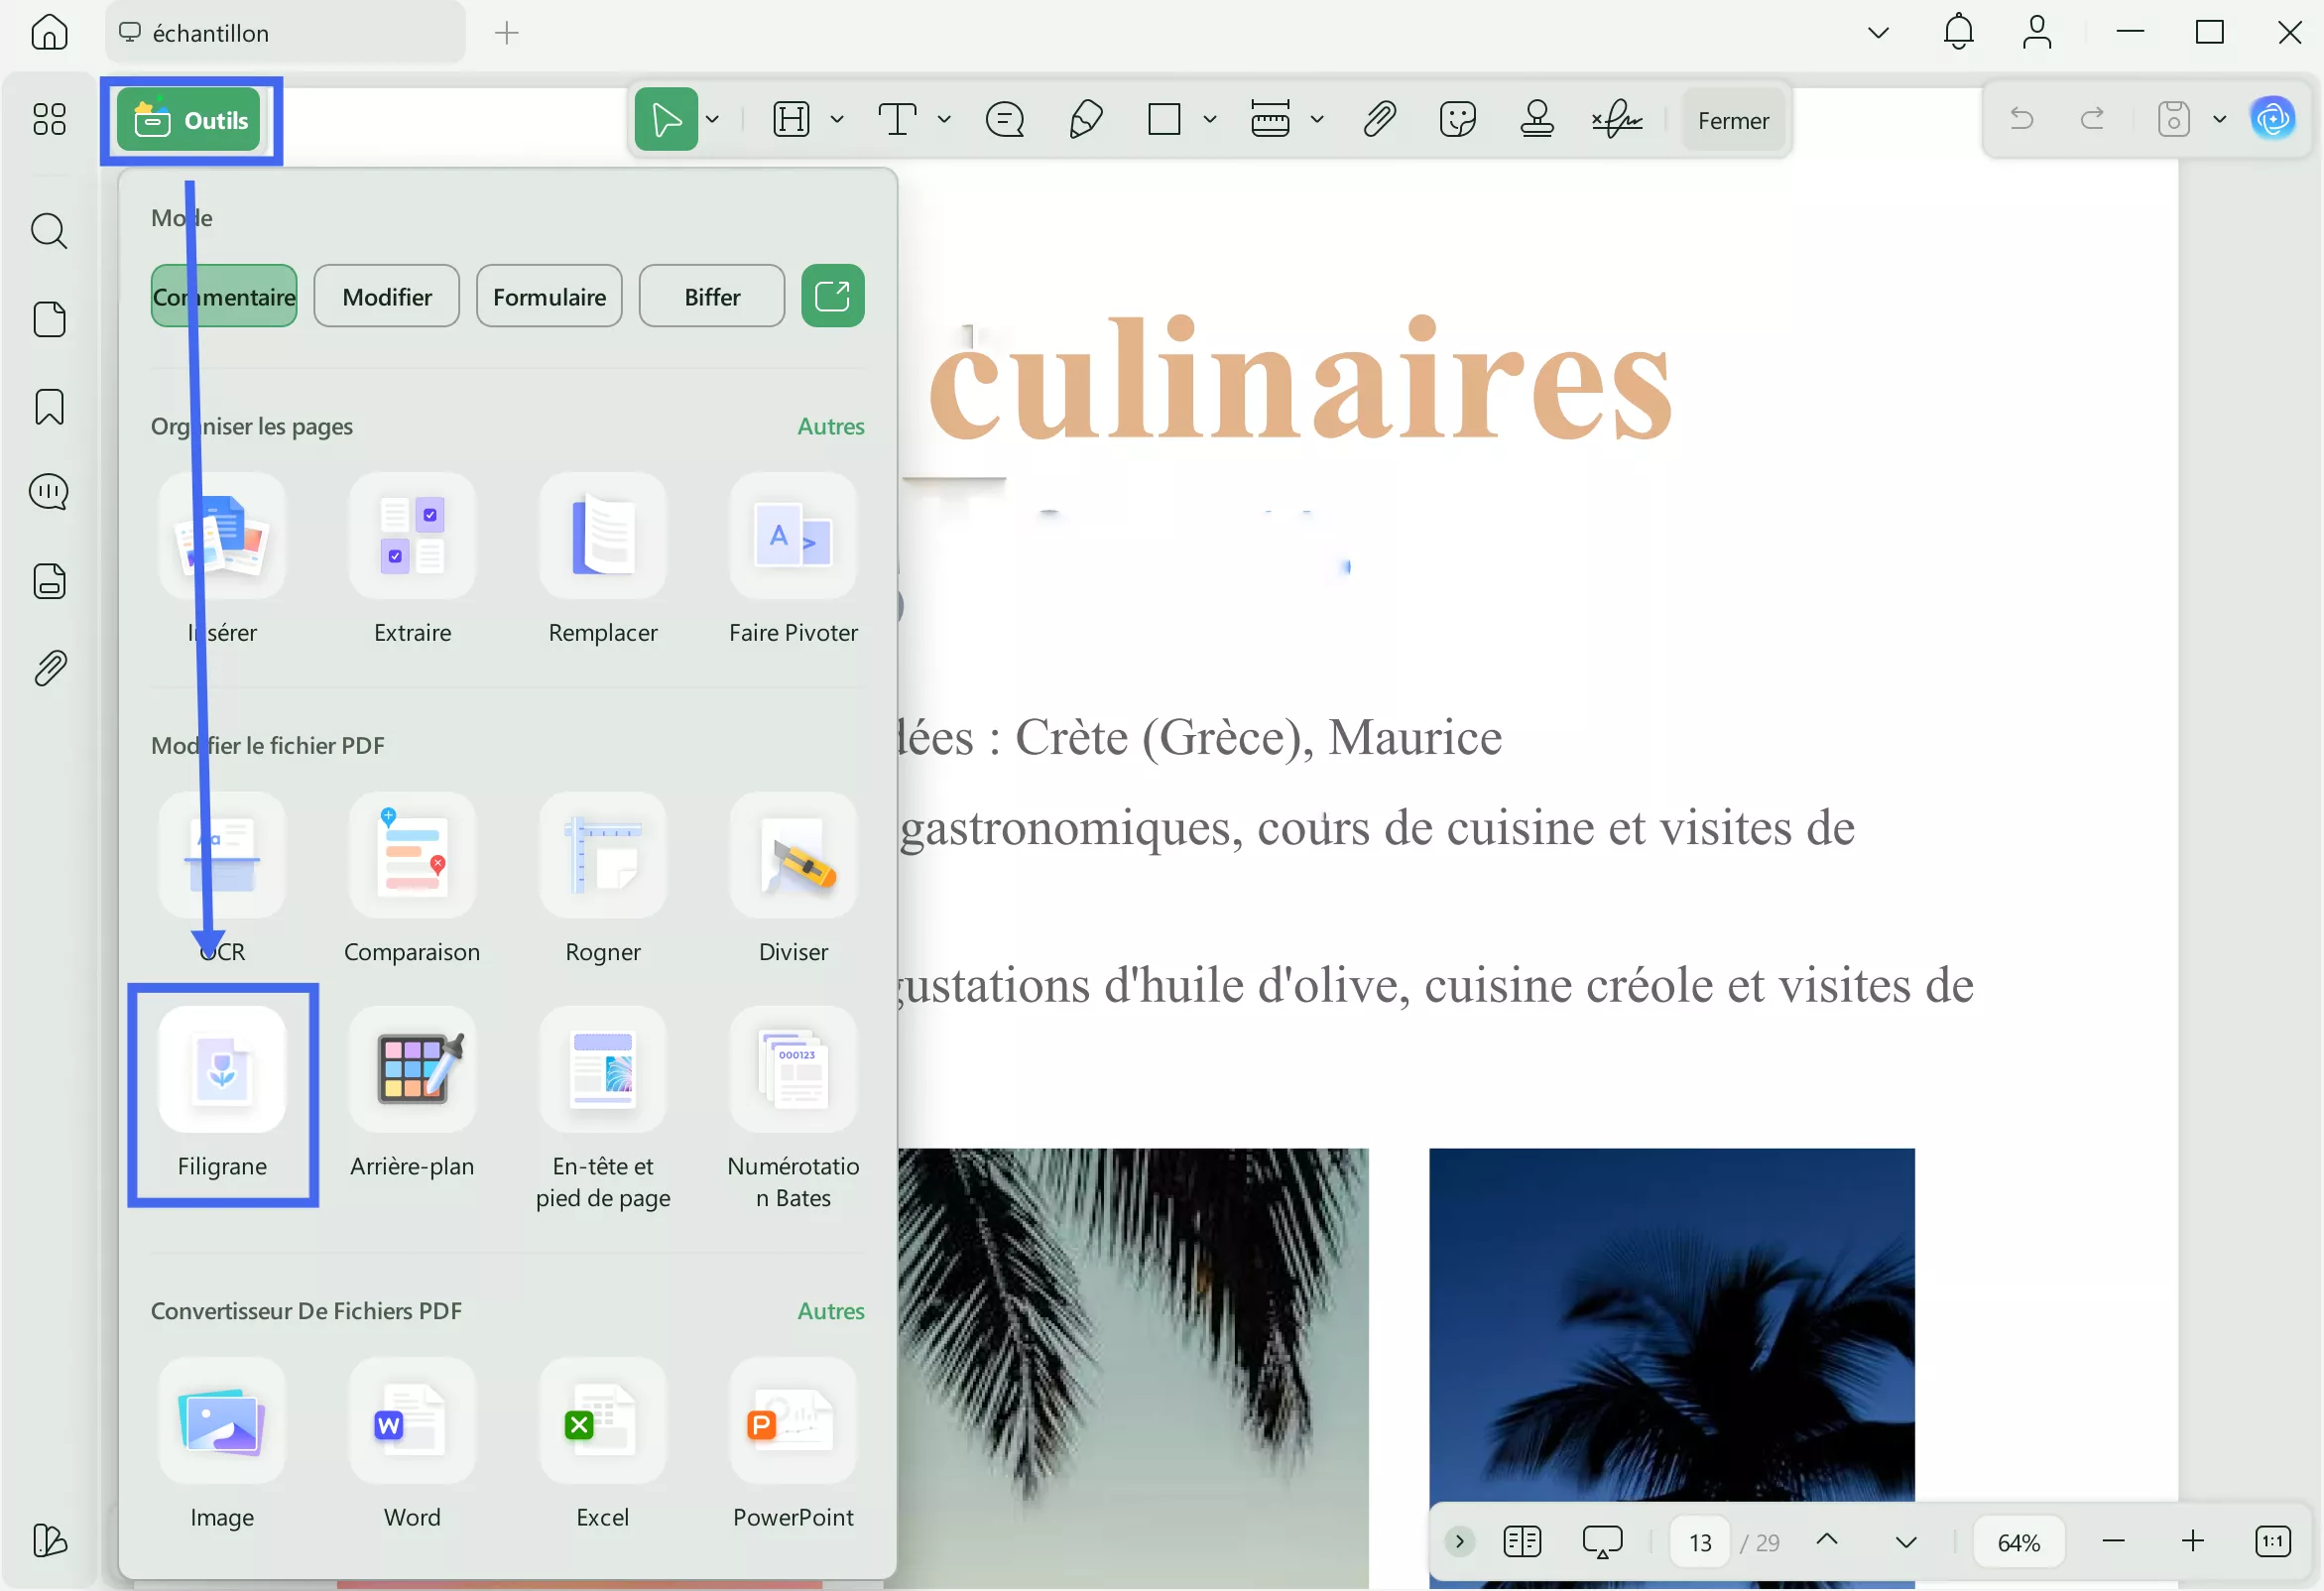Select the pencil drawing tool
Image resolution: width=2324 pixels, height=1591 pixels.
tap(1086, 119)
